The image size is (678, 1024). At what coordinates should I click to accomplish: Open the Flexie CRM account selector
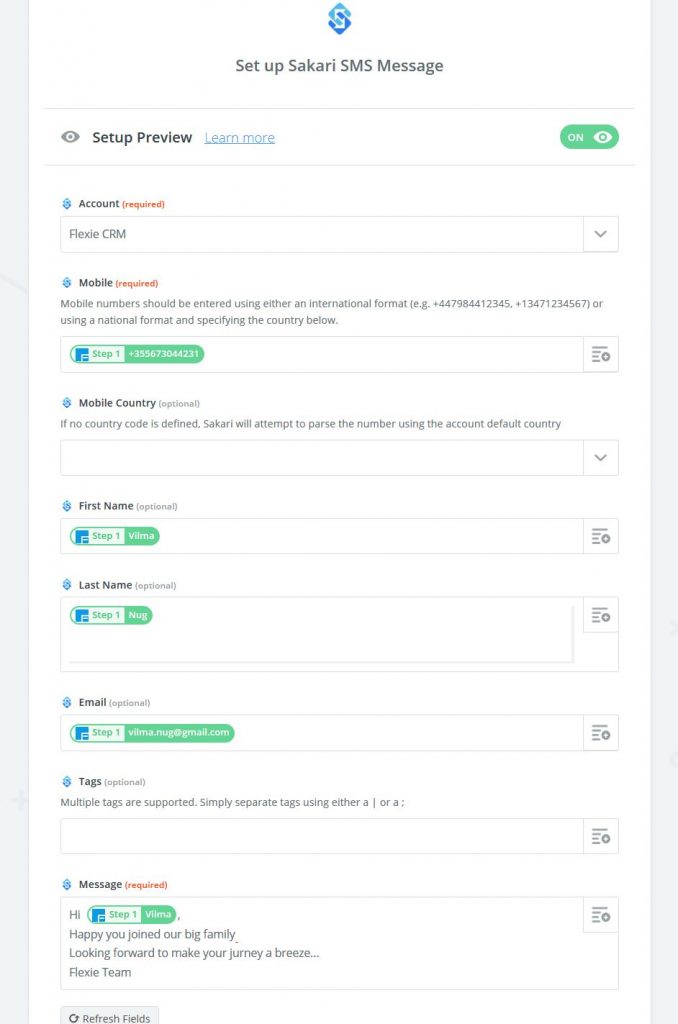pos(321,234)
